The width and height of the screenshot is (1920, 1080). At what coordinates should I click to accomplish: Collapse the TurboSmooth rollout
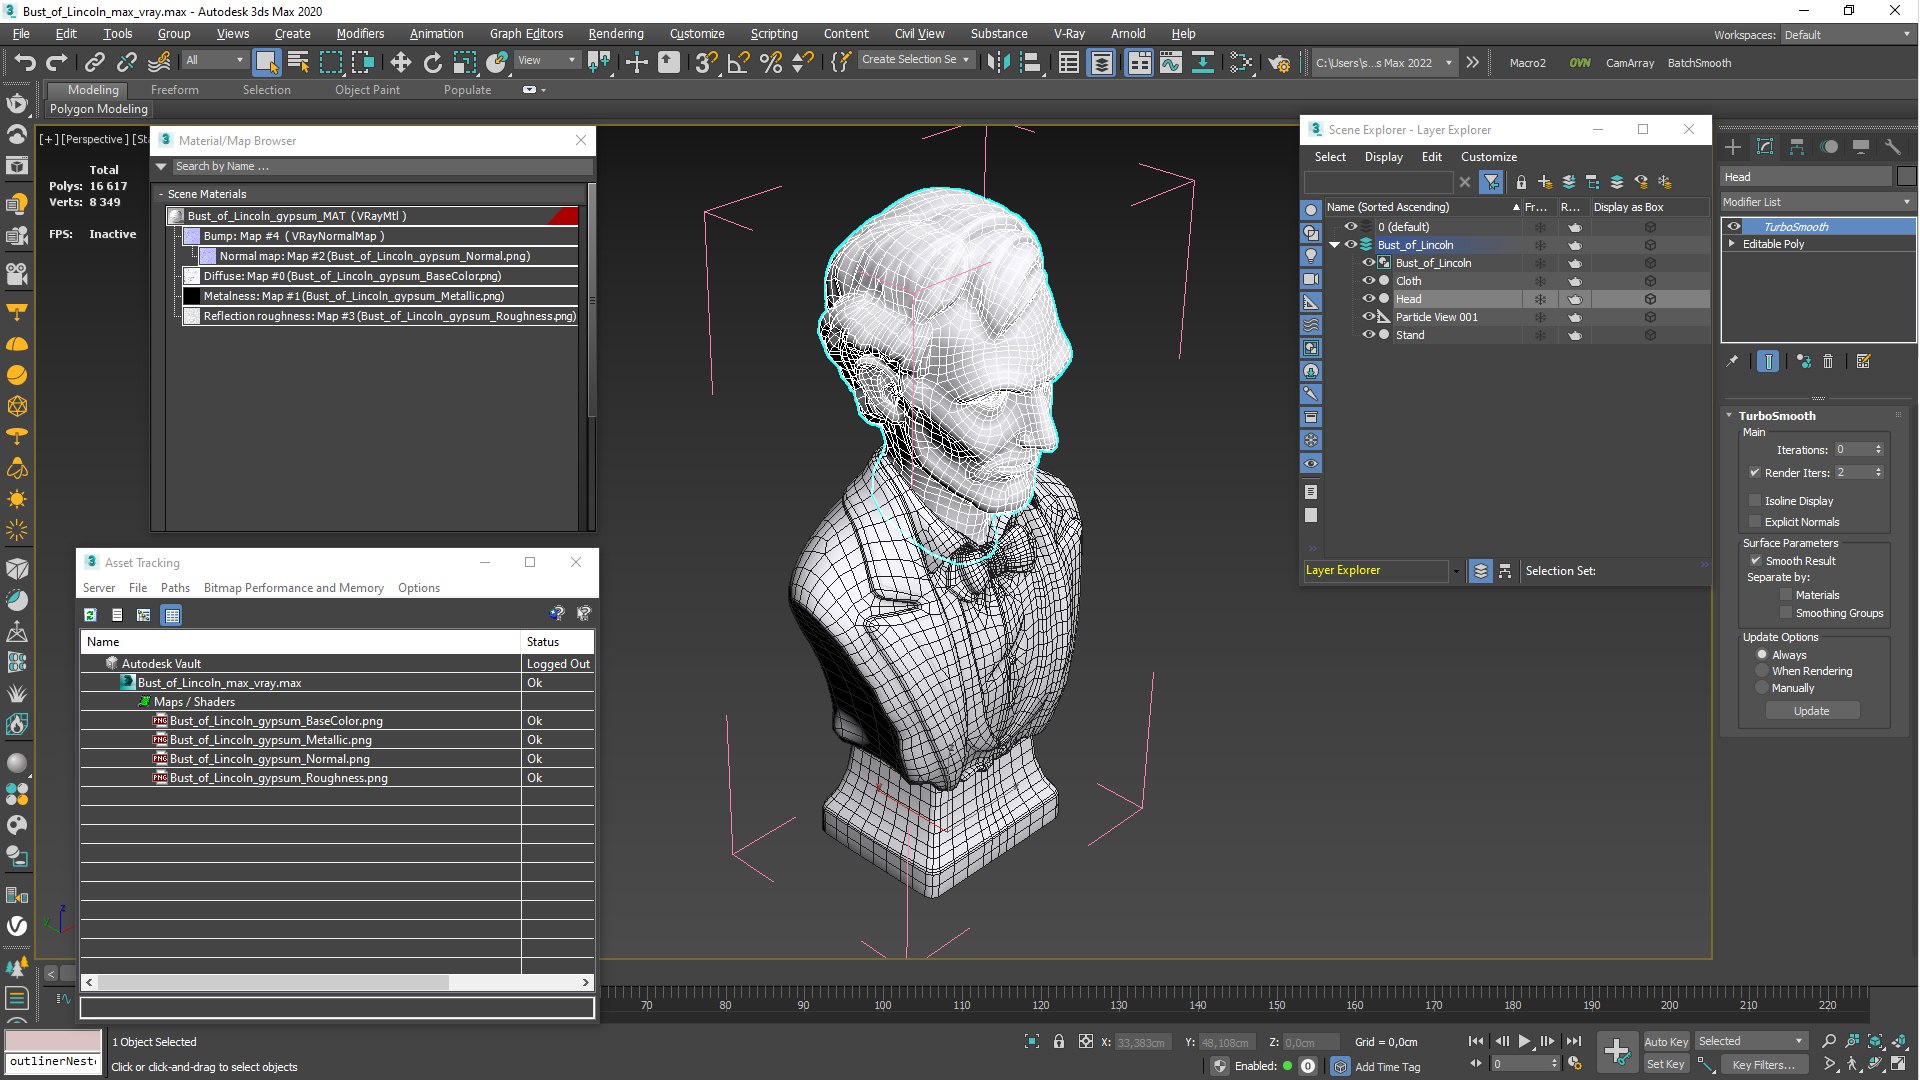1729,415
